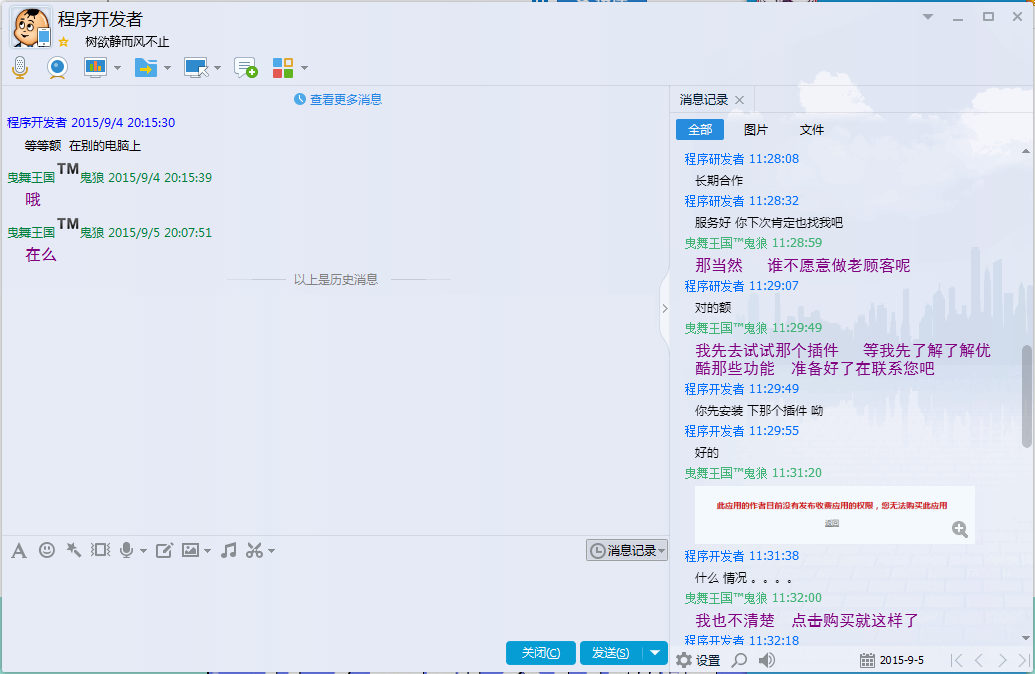
Task: Jump to first page of records
Action: click(956, 660)
